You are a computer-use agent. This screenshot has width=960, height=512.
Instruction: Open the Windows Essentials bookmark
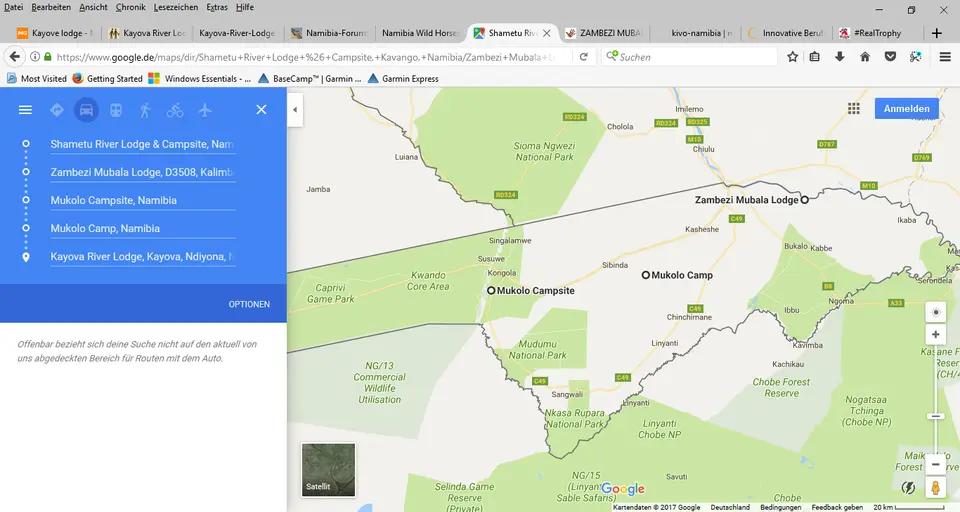click(200, 78)
